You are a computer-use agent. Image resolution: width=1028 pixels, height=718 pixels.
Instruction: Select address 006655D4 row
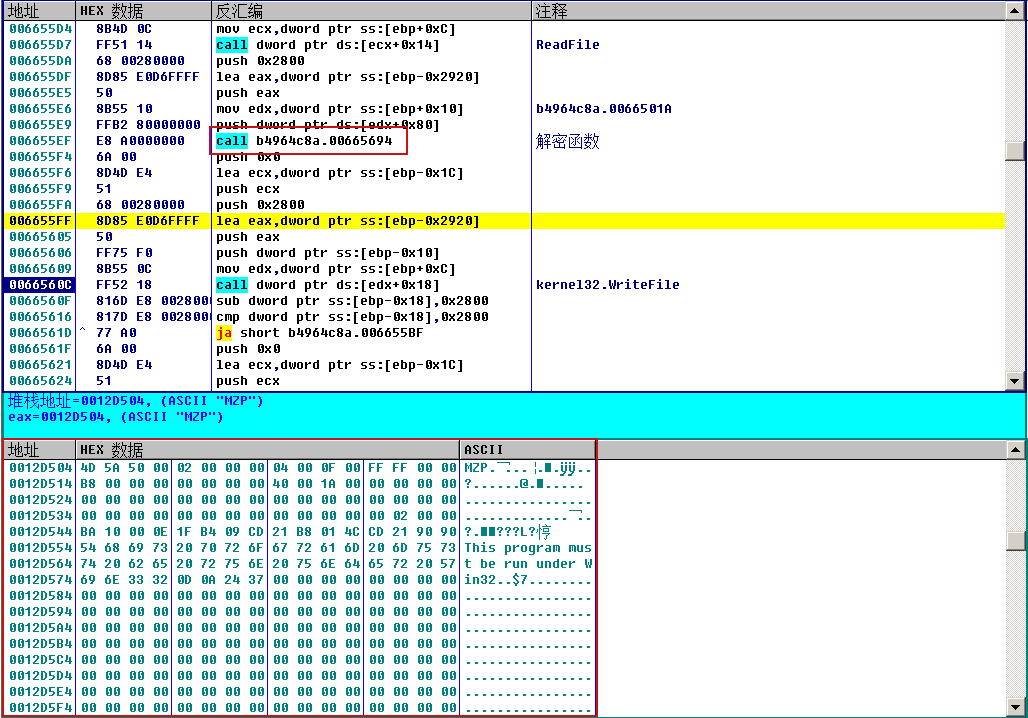(x=504, y=29)
